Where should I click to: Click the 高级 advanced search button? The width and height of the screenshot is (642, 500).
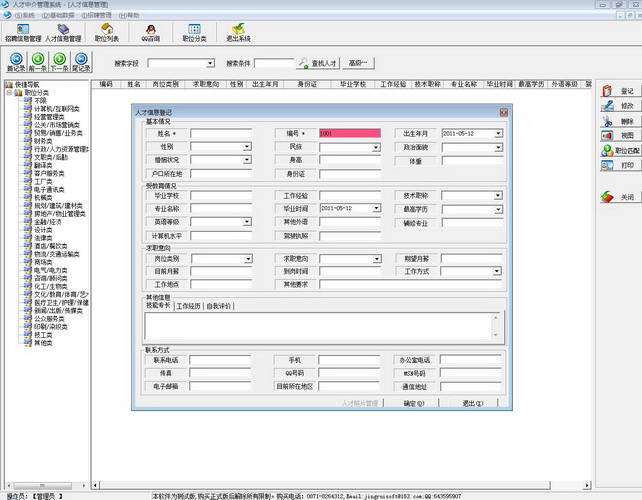pos(358,63)
